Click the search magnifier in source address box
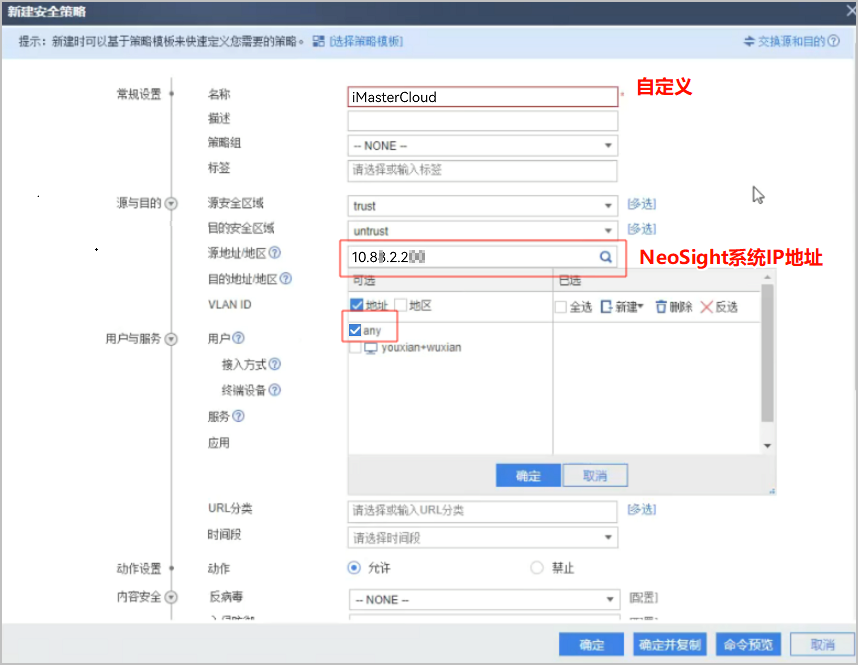Viewport: 858px width, 665px height. 605,257
